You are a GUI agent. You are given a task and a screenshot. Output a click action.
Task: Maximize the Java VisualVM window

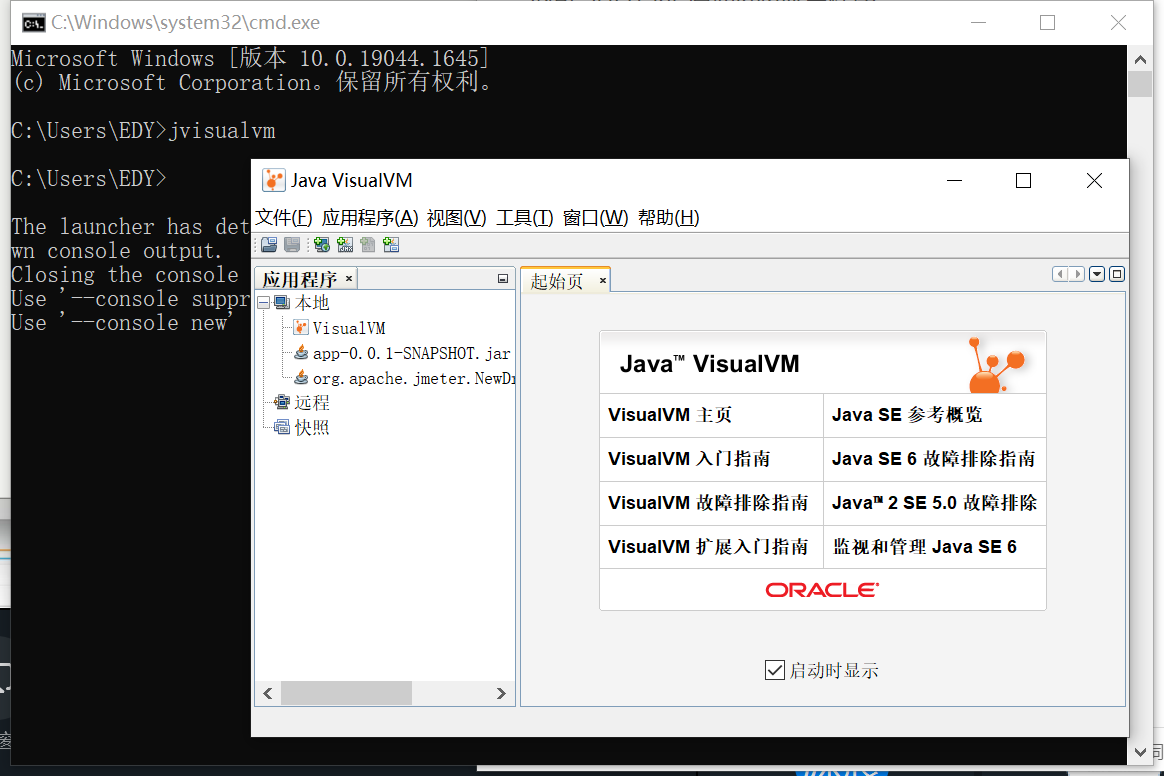coord(1024,180)
